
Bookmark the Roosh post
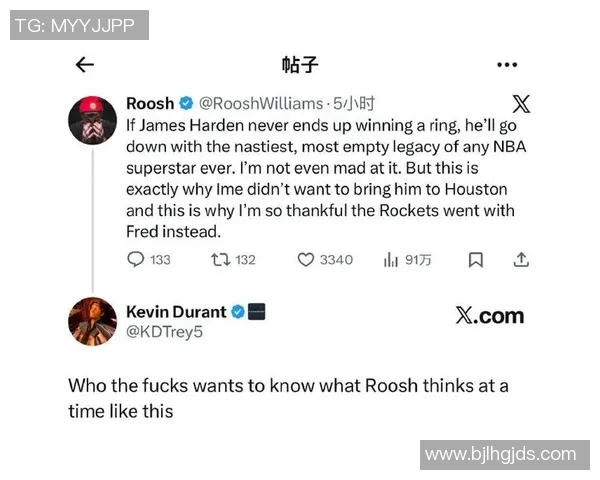click(476, 260)
